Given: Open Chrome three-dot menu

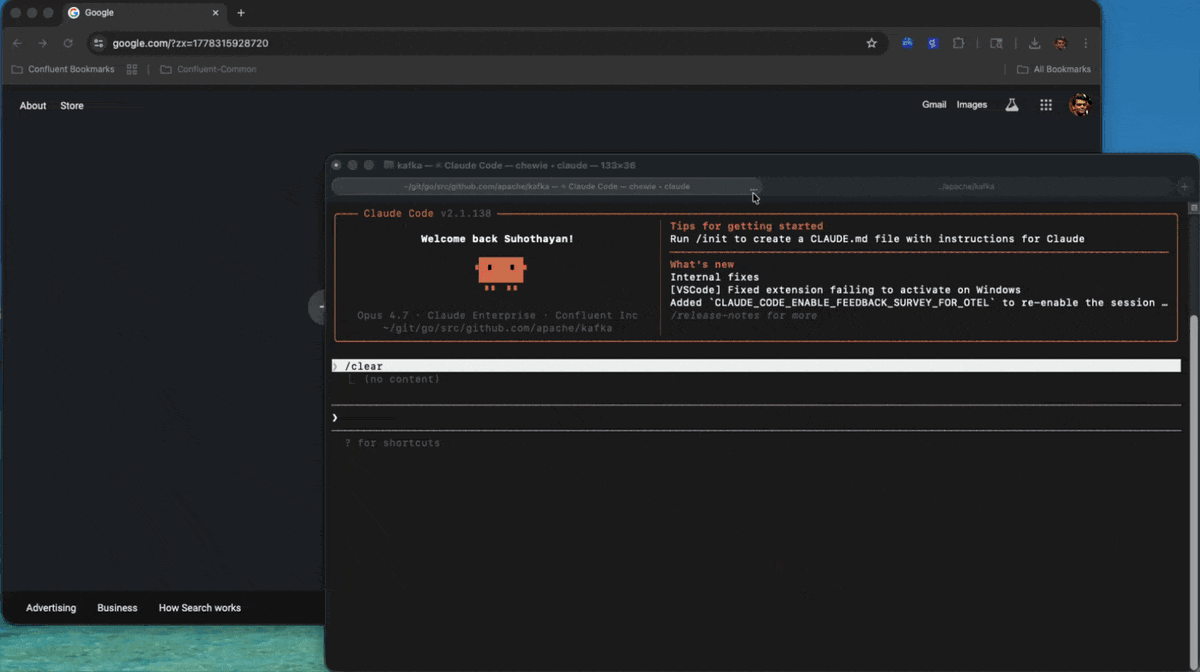Looking at the screenshot, I should (1086, 43).
